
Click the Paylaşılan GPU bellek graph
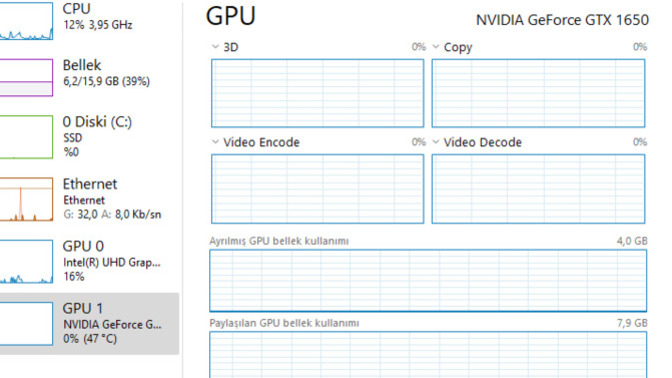[x=428, y=355]
